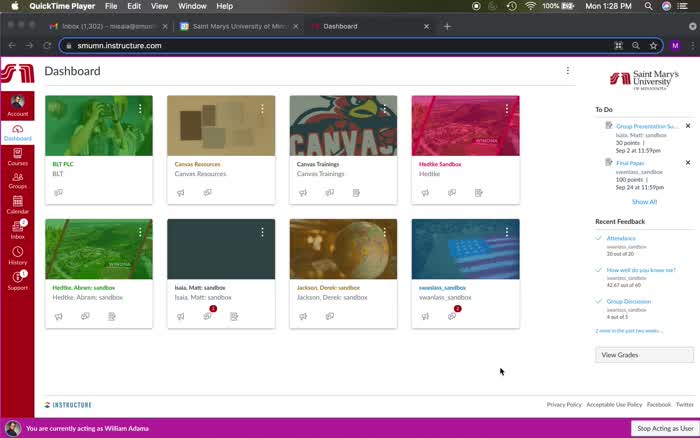The height and width of the screenshot is (438, 700).
Task: Open the BLT PLC course title
Action: [x=63, y=164]
